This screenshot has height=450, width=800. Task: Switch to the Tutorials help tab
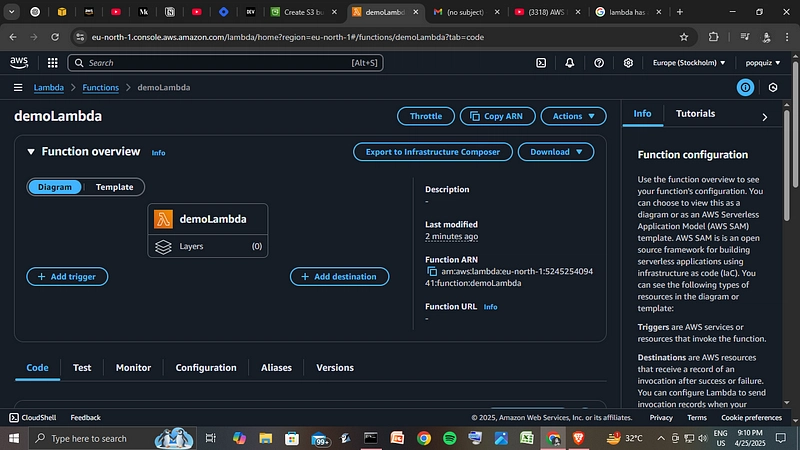[x=695, y=113]
